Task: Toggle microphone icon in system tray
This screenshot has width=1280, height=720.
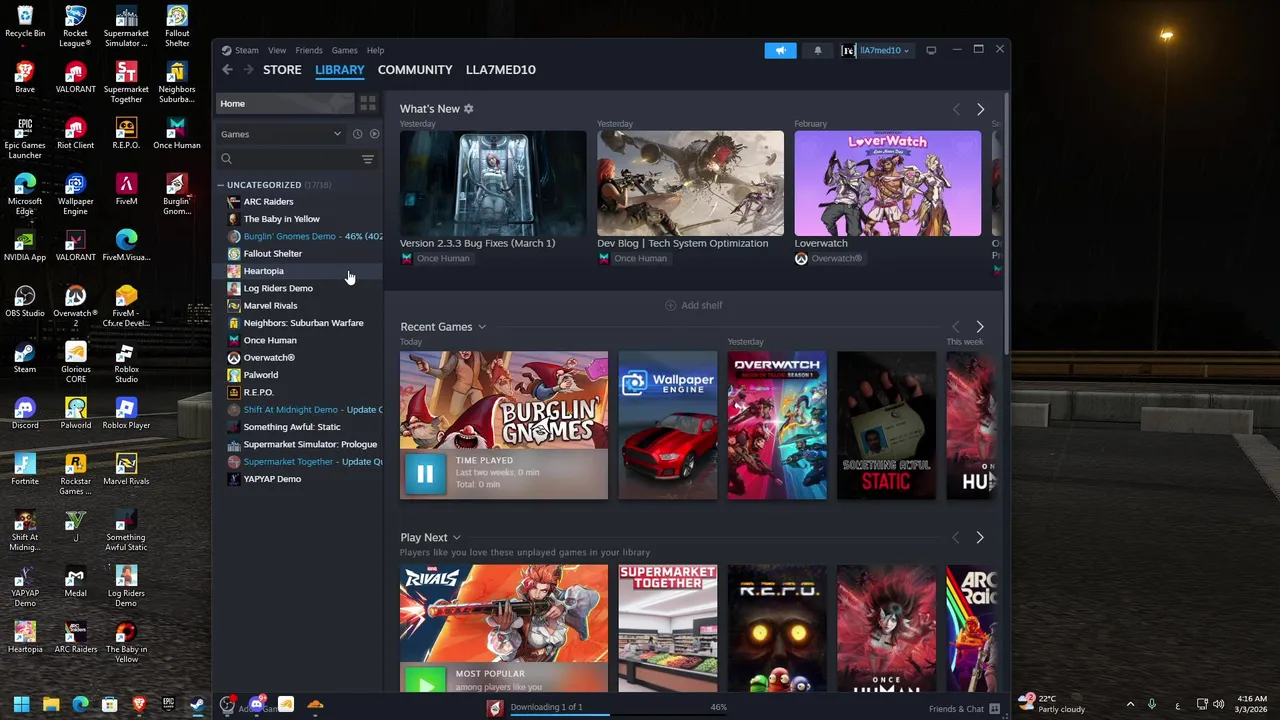Action: (1152, 705)
